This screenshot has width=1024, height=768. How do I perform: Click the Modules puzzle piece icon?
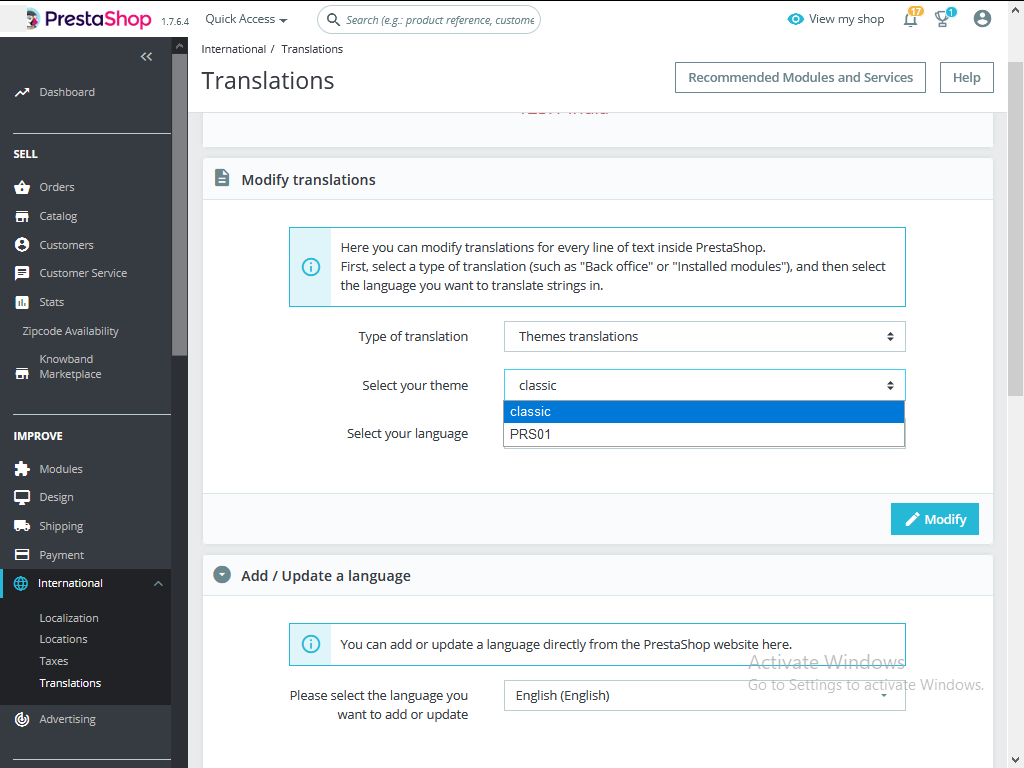point(22,469)
